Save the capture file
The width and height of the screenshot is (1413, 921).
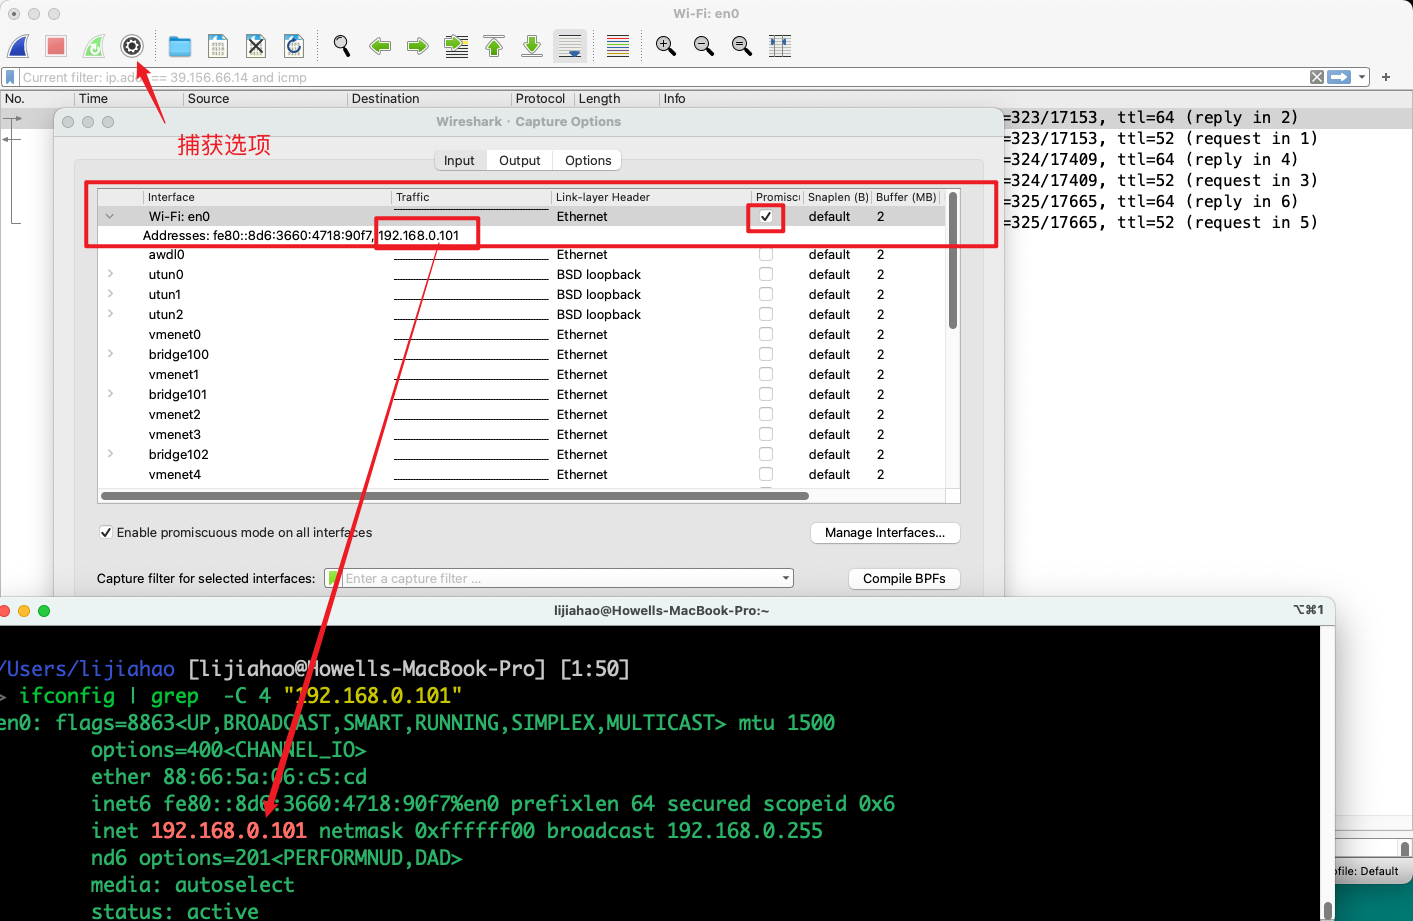218,46
